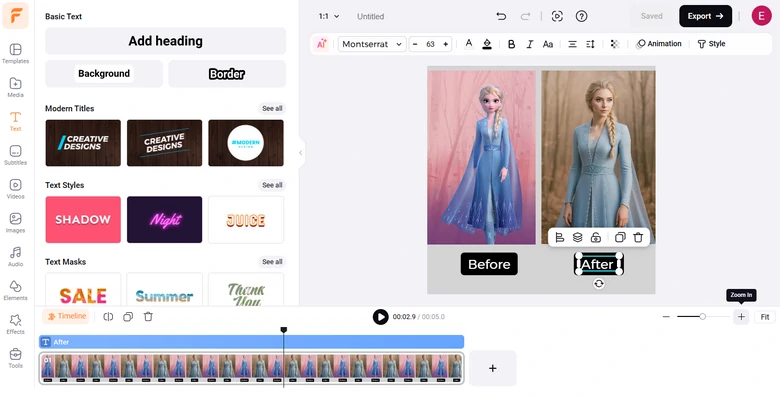Screen dimensions: 780x396
Task: Add the Border basic text style
Action: click(x=227, y=74)
